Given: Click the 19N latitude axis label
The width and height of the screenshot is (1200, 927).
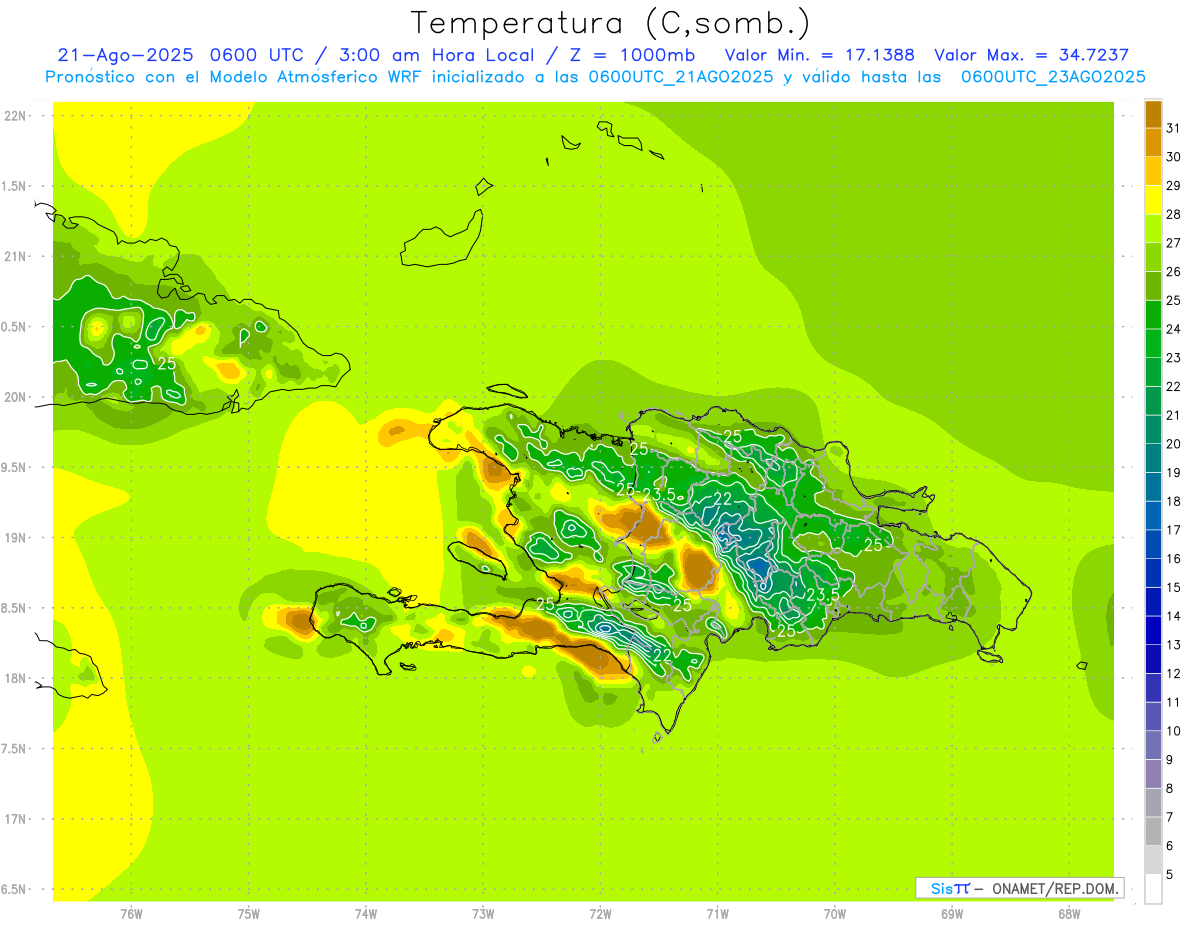Looking at the screenshot, I should coord(15,538).
